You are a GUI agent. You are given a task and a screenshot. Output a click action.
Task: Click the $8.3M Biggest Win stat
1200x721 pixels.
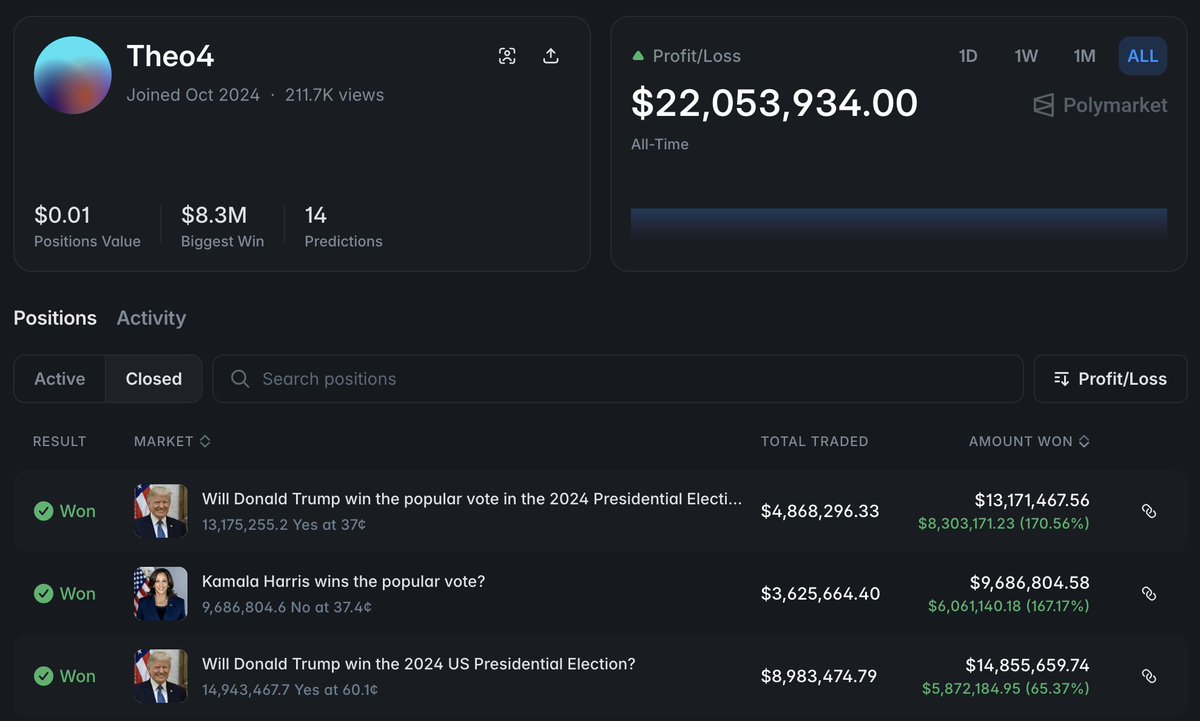point(223,226)
